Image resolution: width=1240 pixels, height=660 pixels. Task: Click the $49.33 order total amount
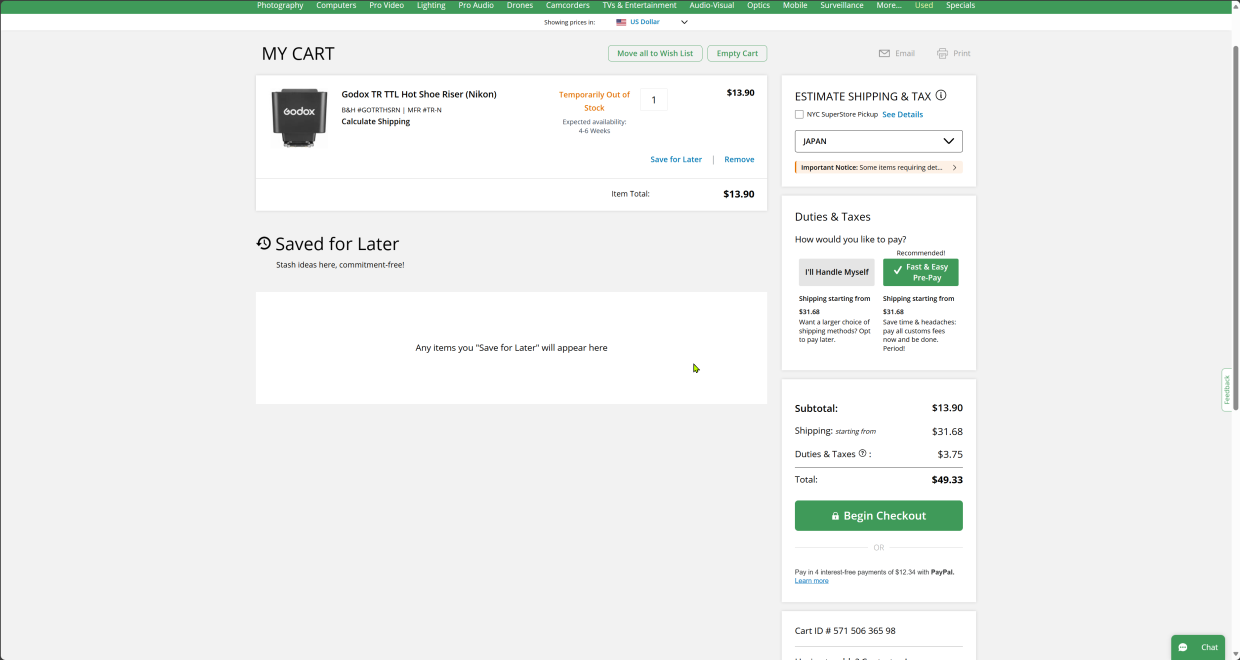[x=947, y=480]
